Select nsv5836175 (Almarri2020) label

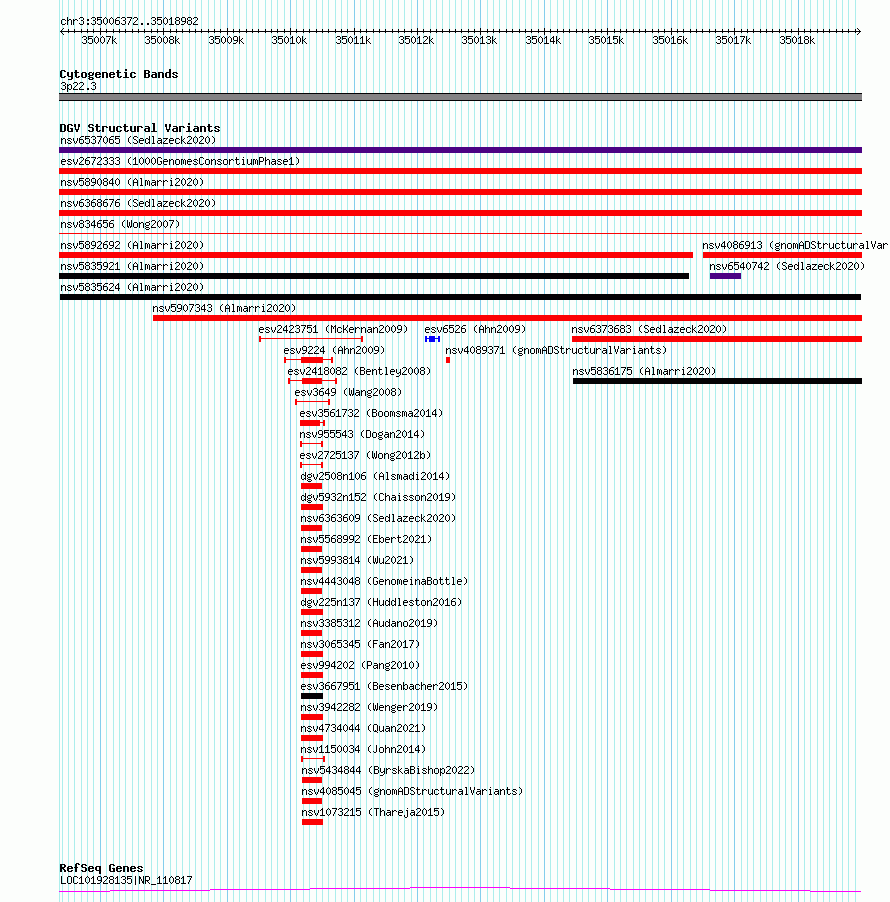(x=644, y=372)
